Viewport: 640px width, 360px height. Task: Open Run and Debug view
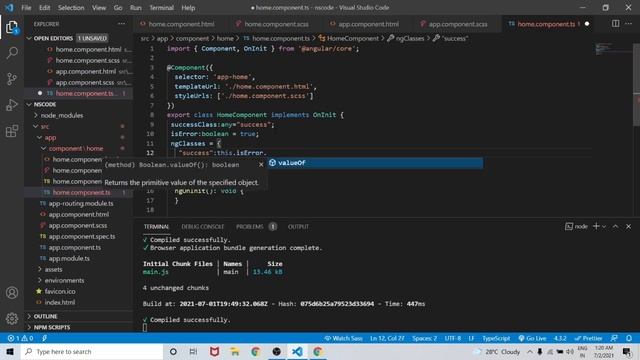(12, 105)
